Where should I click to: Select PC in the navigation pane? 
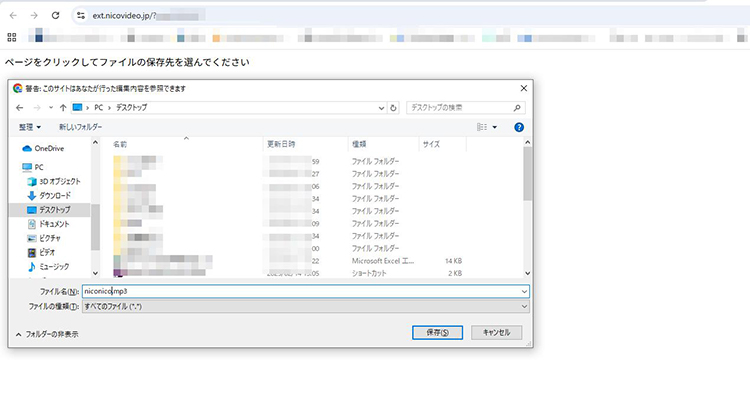coord(33,167)
